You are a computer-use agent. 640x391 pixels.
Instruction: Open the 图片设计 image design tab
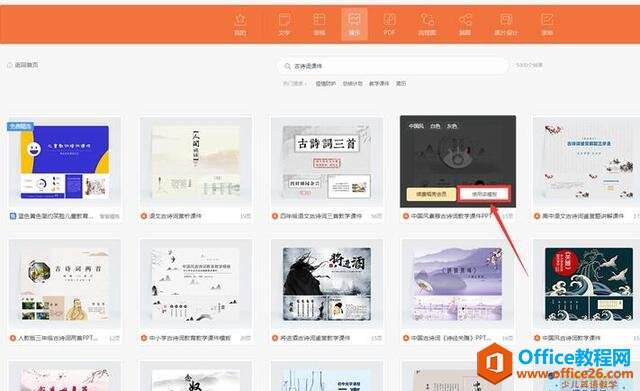click(x=506, y=24)
